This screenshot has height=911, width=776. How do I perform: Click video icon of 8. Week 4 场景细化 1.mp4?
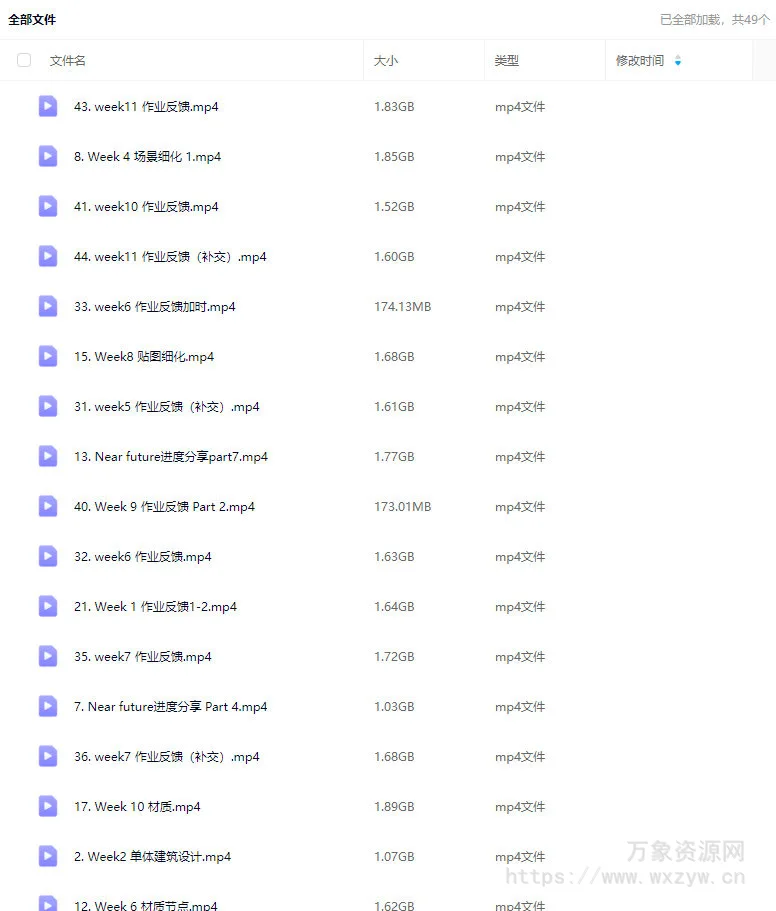[x=48, y=156]
